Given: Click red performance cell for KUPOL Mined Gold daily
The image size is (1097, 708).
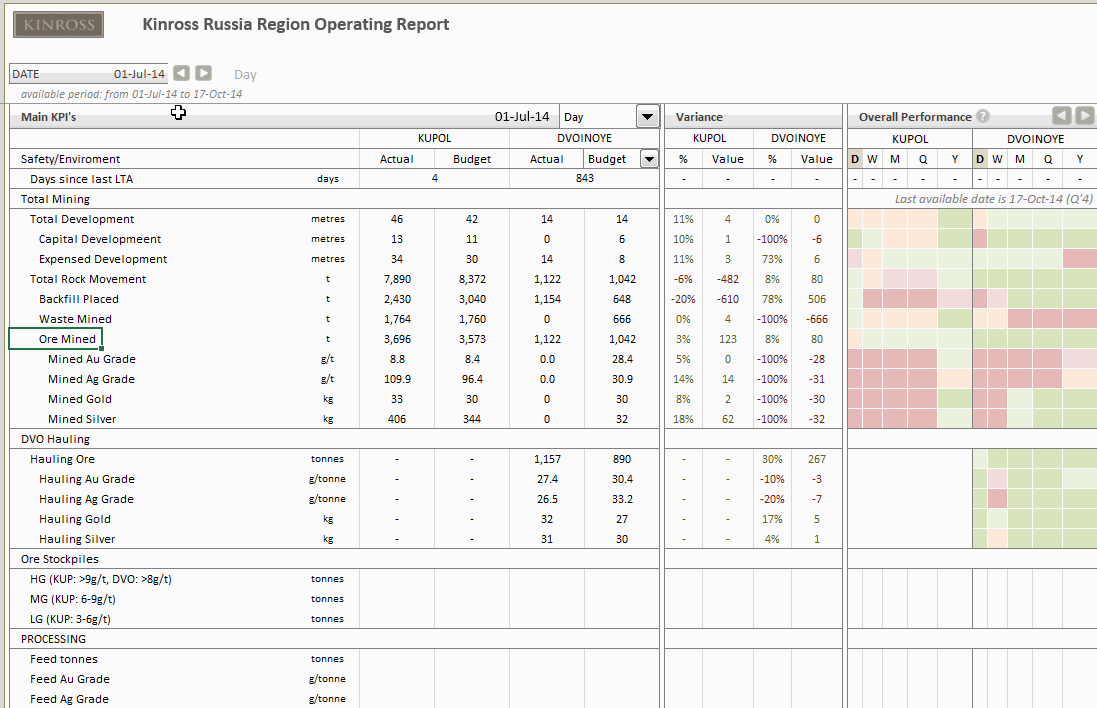Looking at the screenshot, I should click(x=855, y=399).
